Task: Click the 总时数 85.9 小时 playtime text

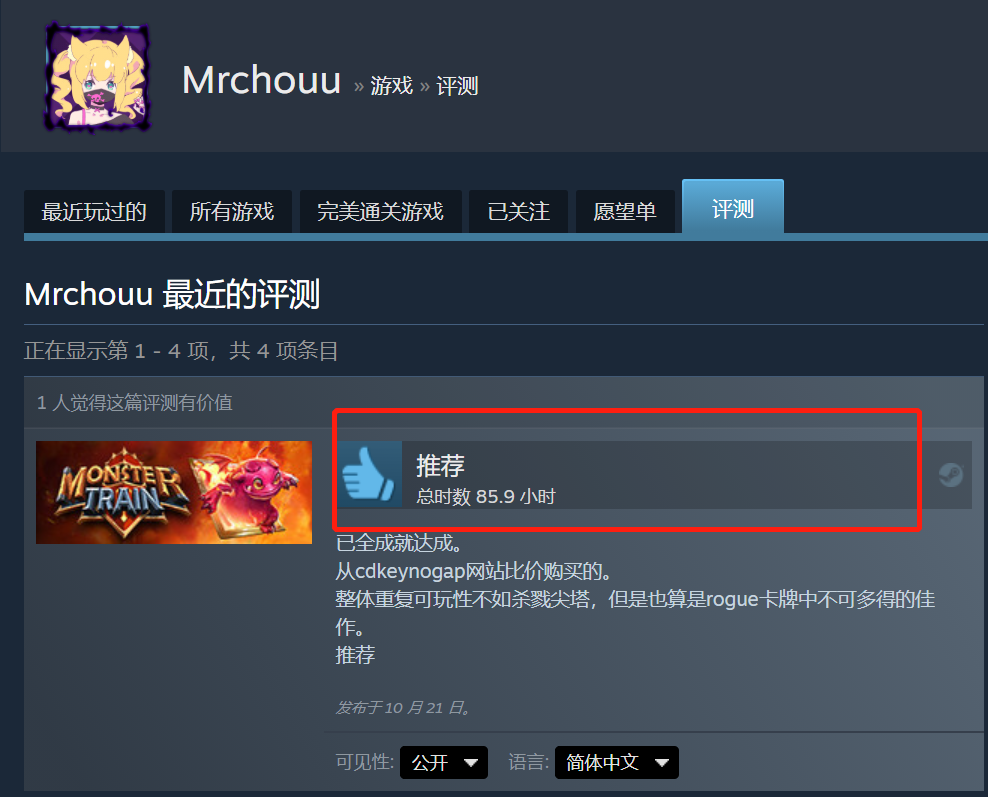Action: tap(486, 496)
